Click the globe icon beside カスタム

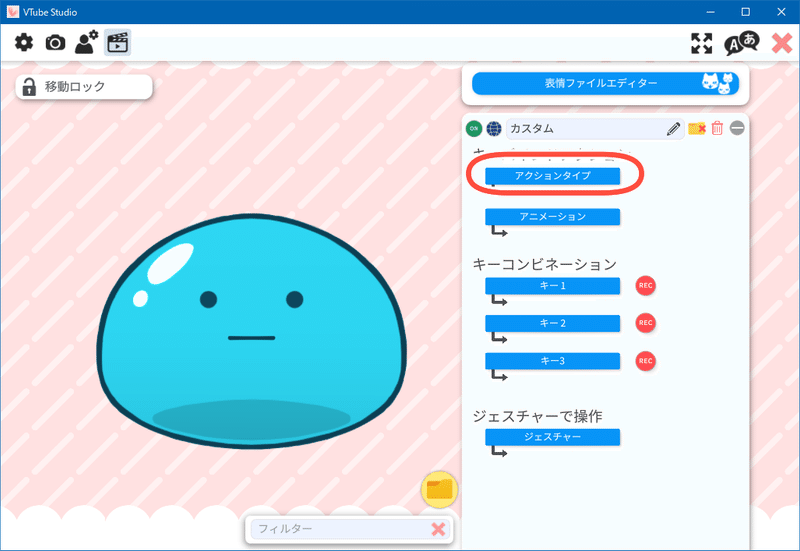click(494, 129)
